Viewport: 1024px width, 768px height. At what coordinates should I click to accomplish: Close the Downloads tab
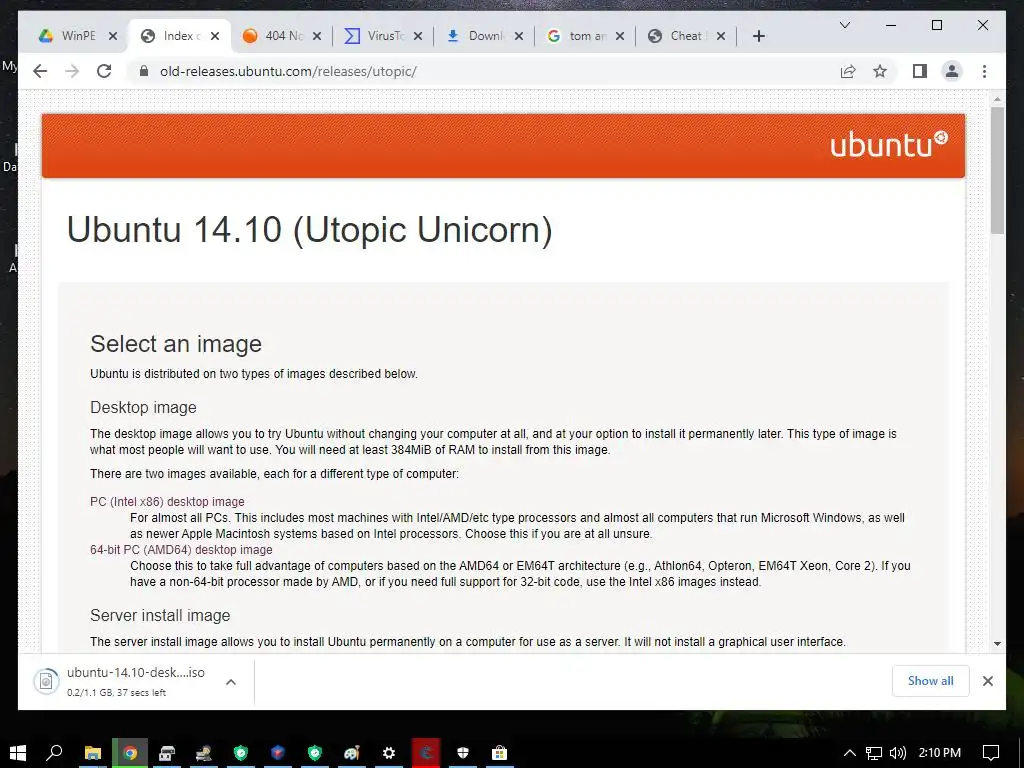click(x=519, y=36)
